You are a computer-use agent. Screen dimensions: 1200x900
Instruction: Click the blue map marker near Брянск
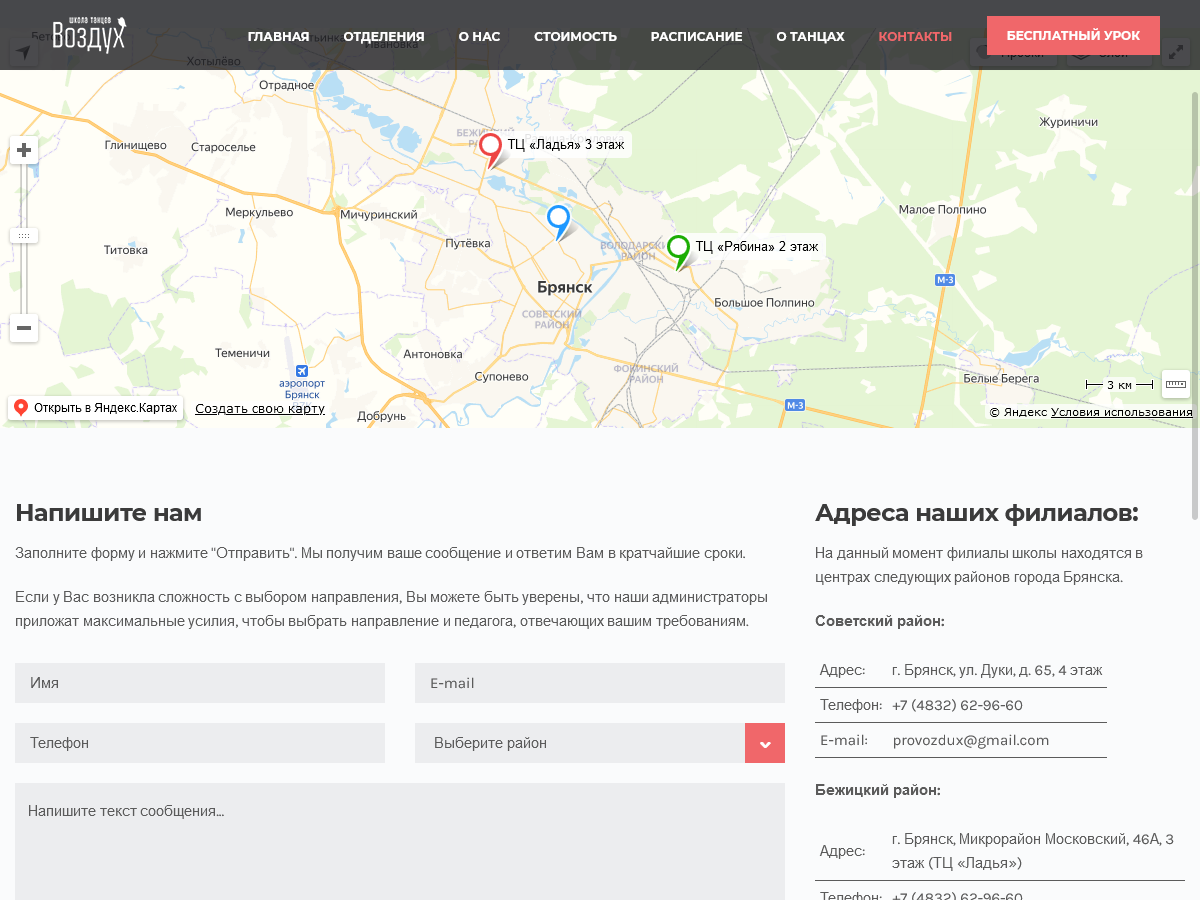[558, 219]
